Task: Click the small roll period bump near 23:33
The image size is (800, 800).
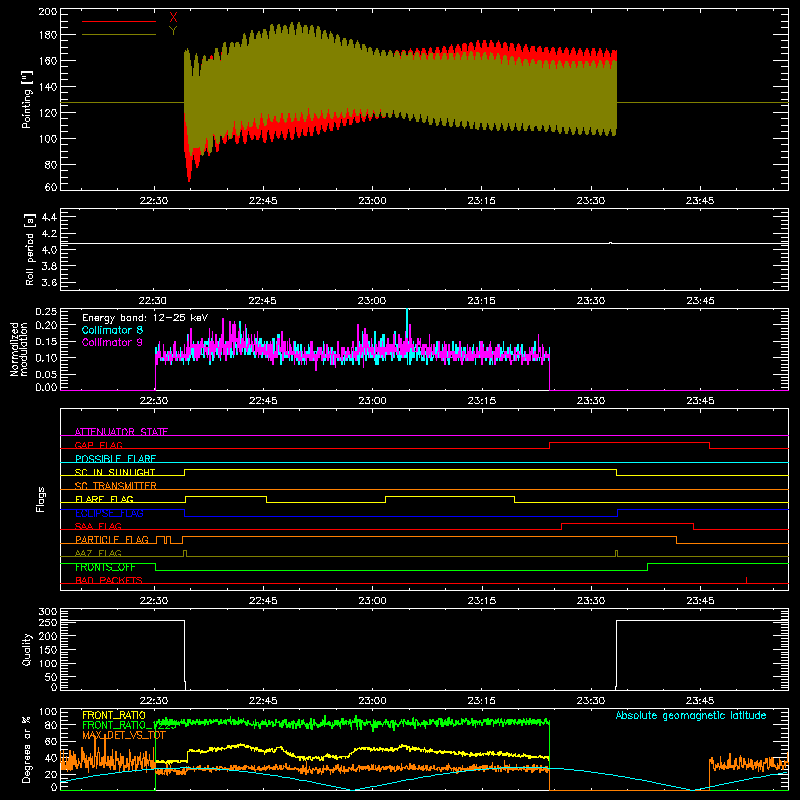Action: [611, 243]
